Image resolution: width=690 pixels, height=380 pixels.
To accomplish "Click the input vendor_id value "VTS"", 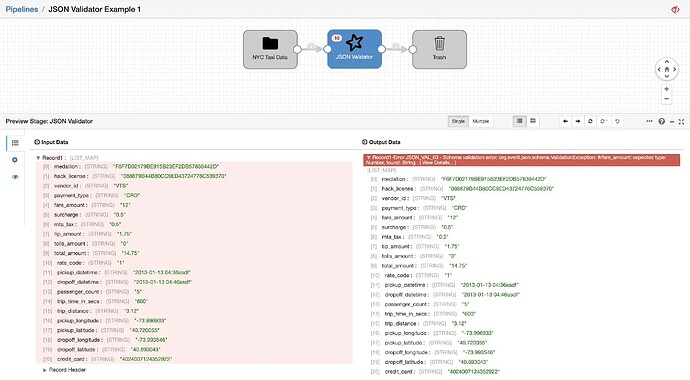I will point(121,186).
